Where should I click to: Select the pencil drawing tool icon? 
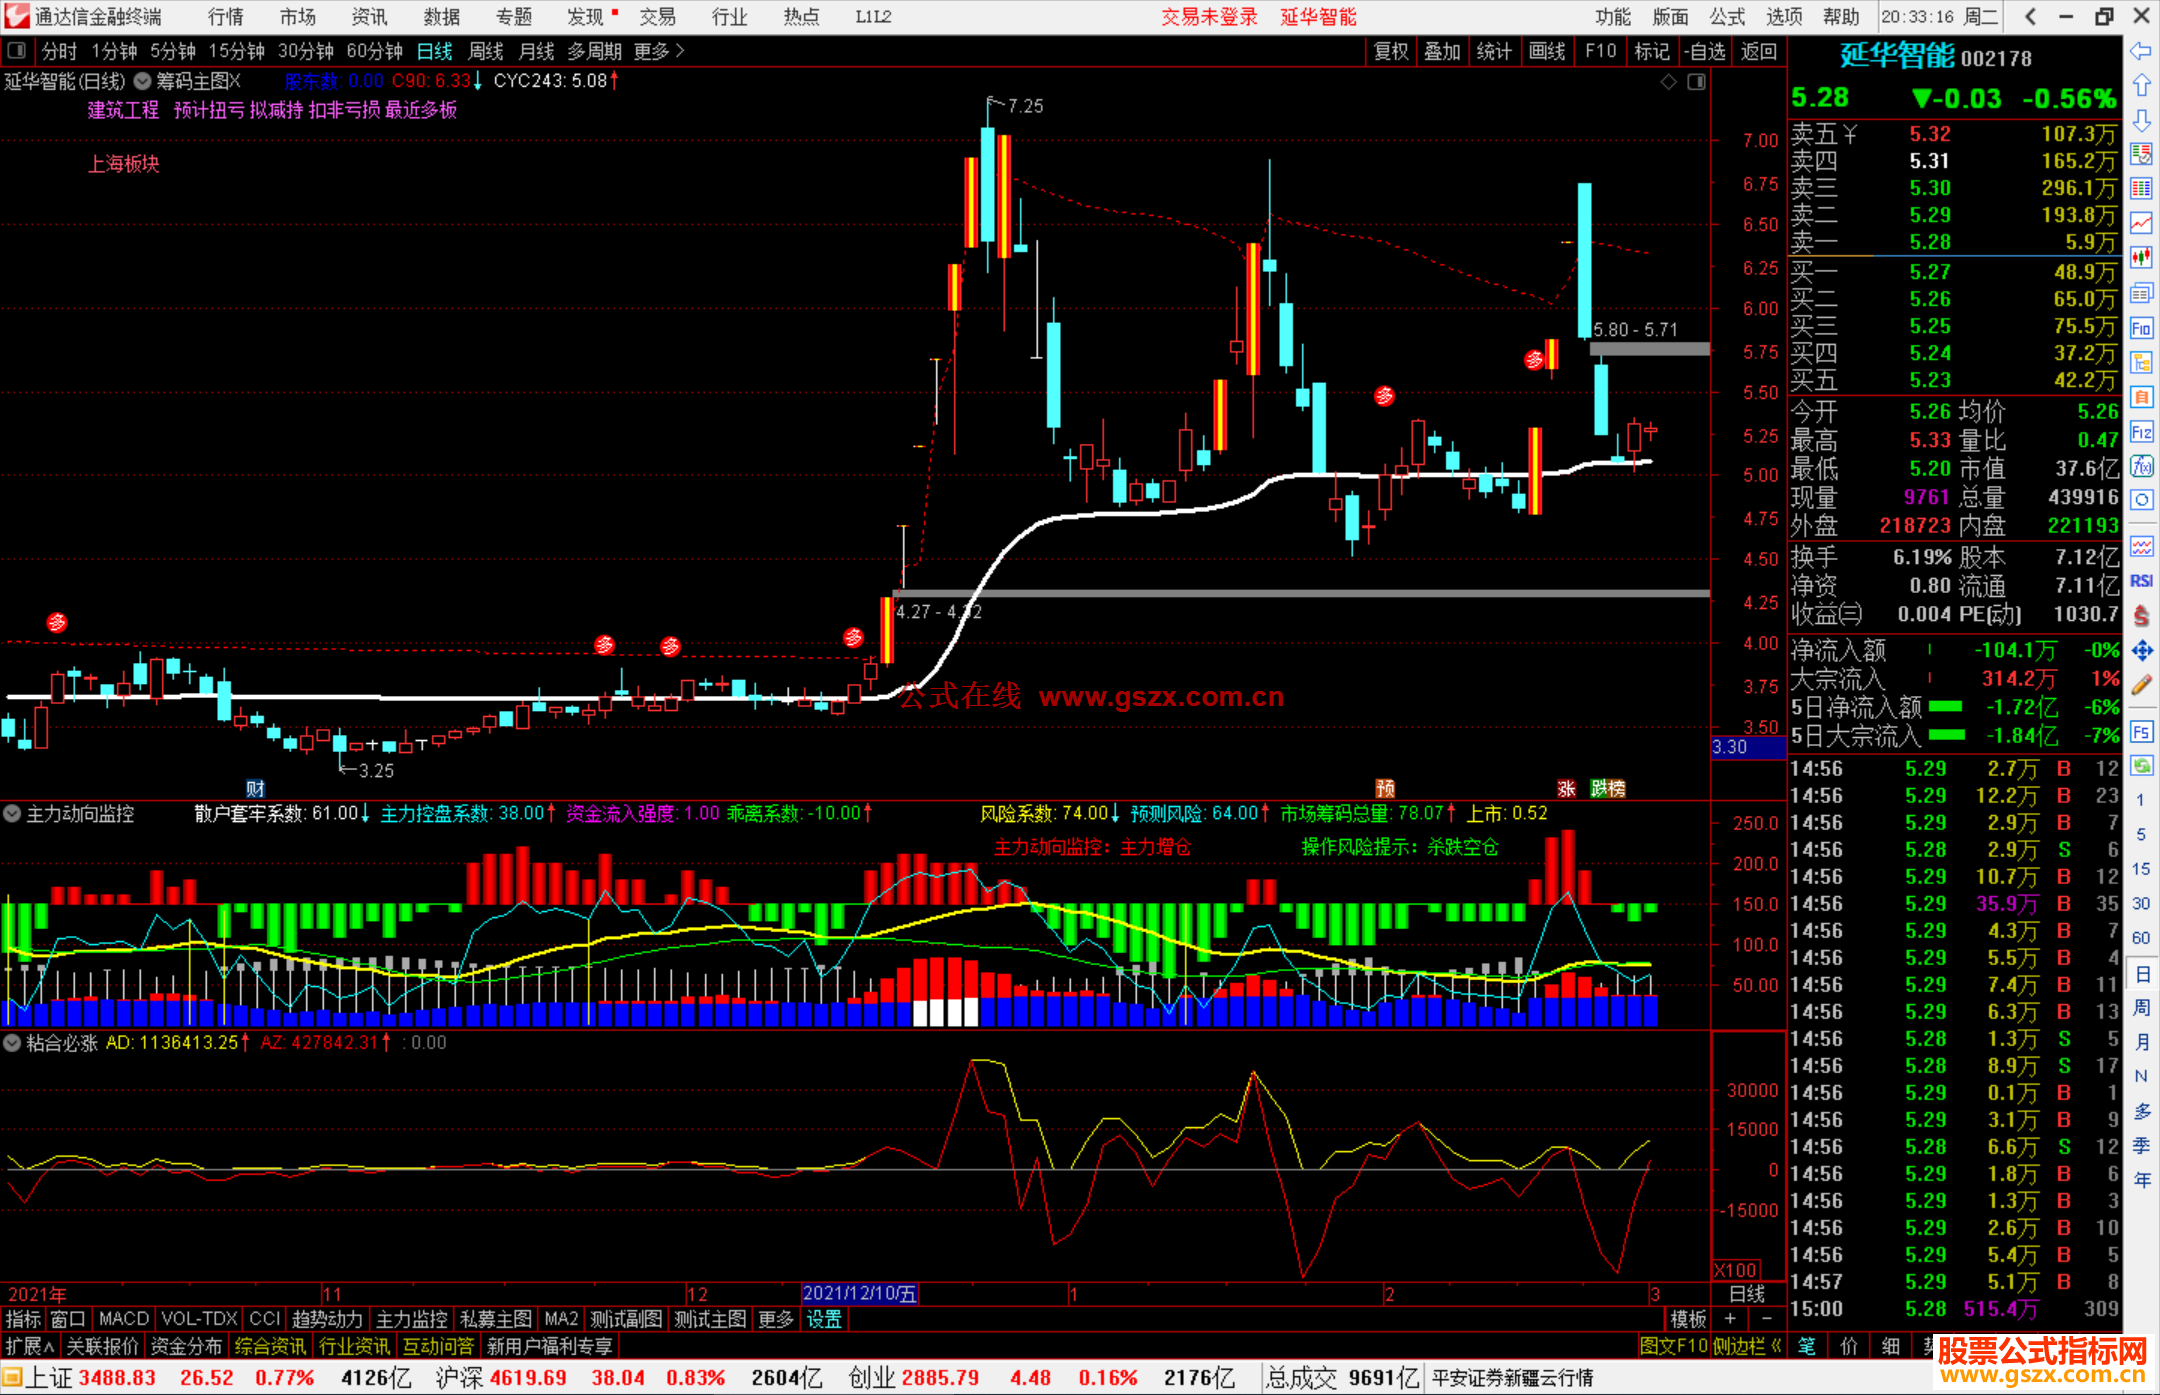[x=2141, y=685]
